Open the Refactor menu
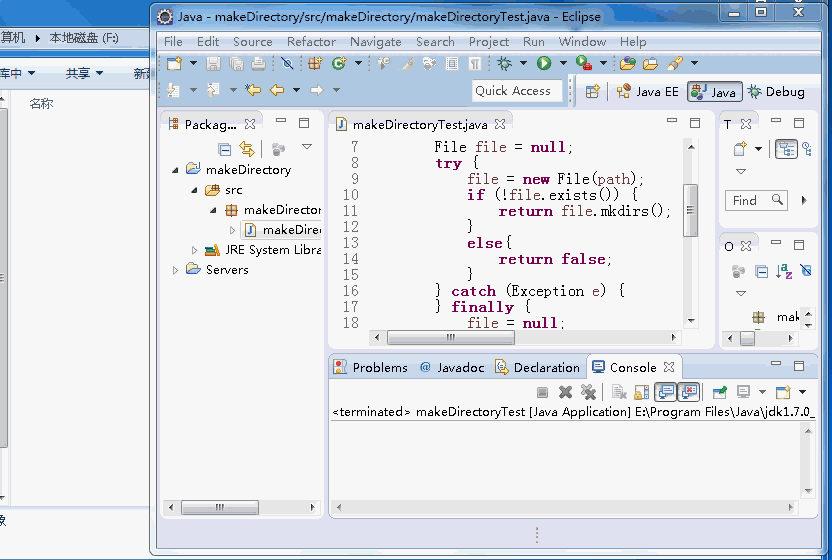 311,41
